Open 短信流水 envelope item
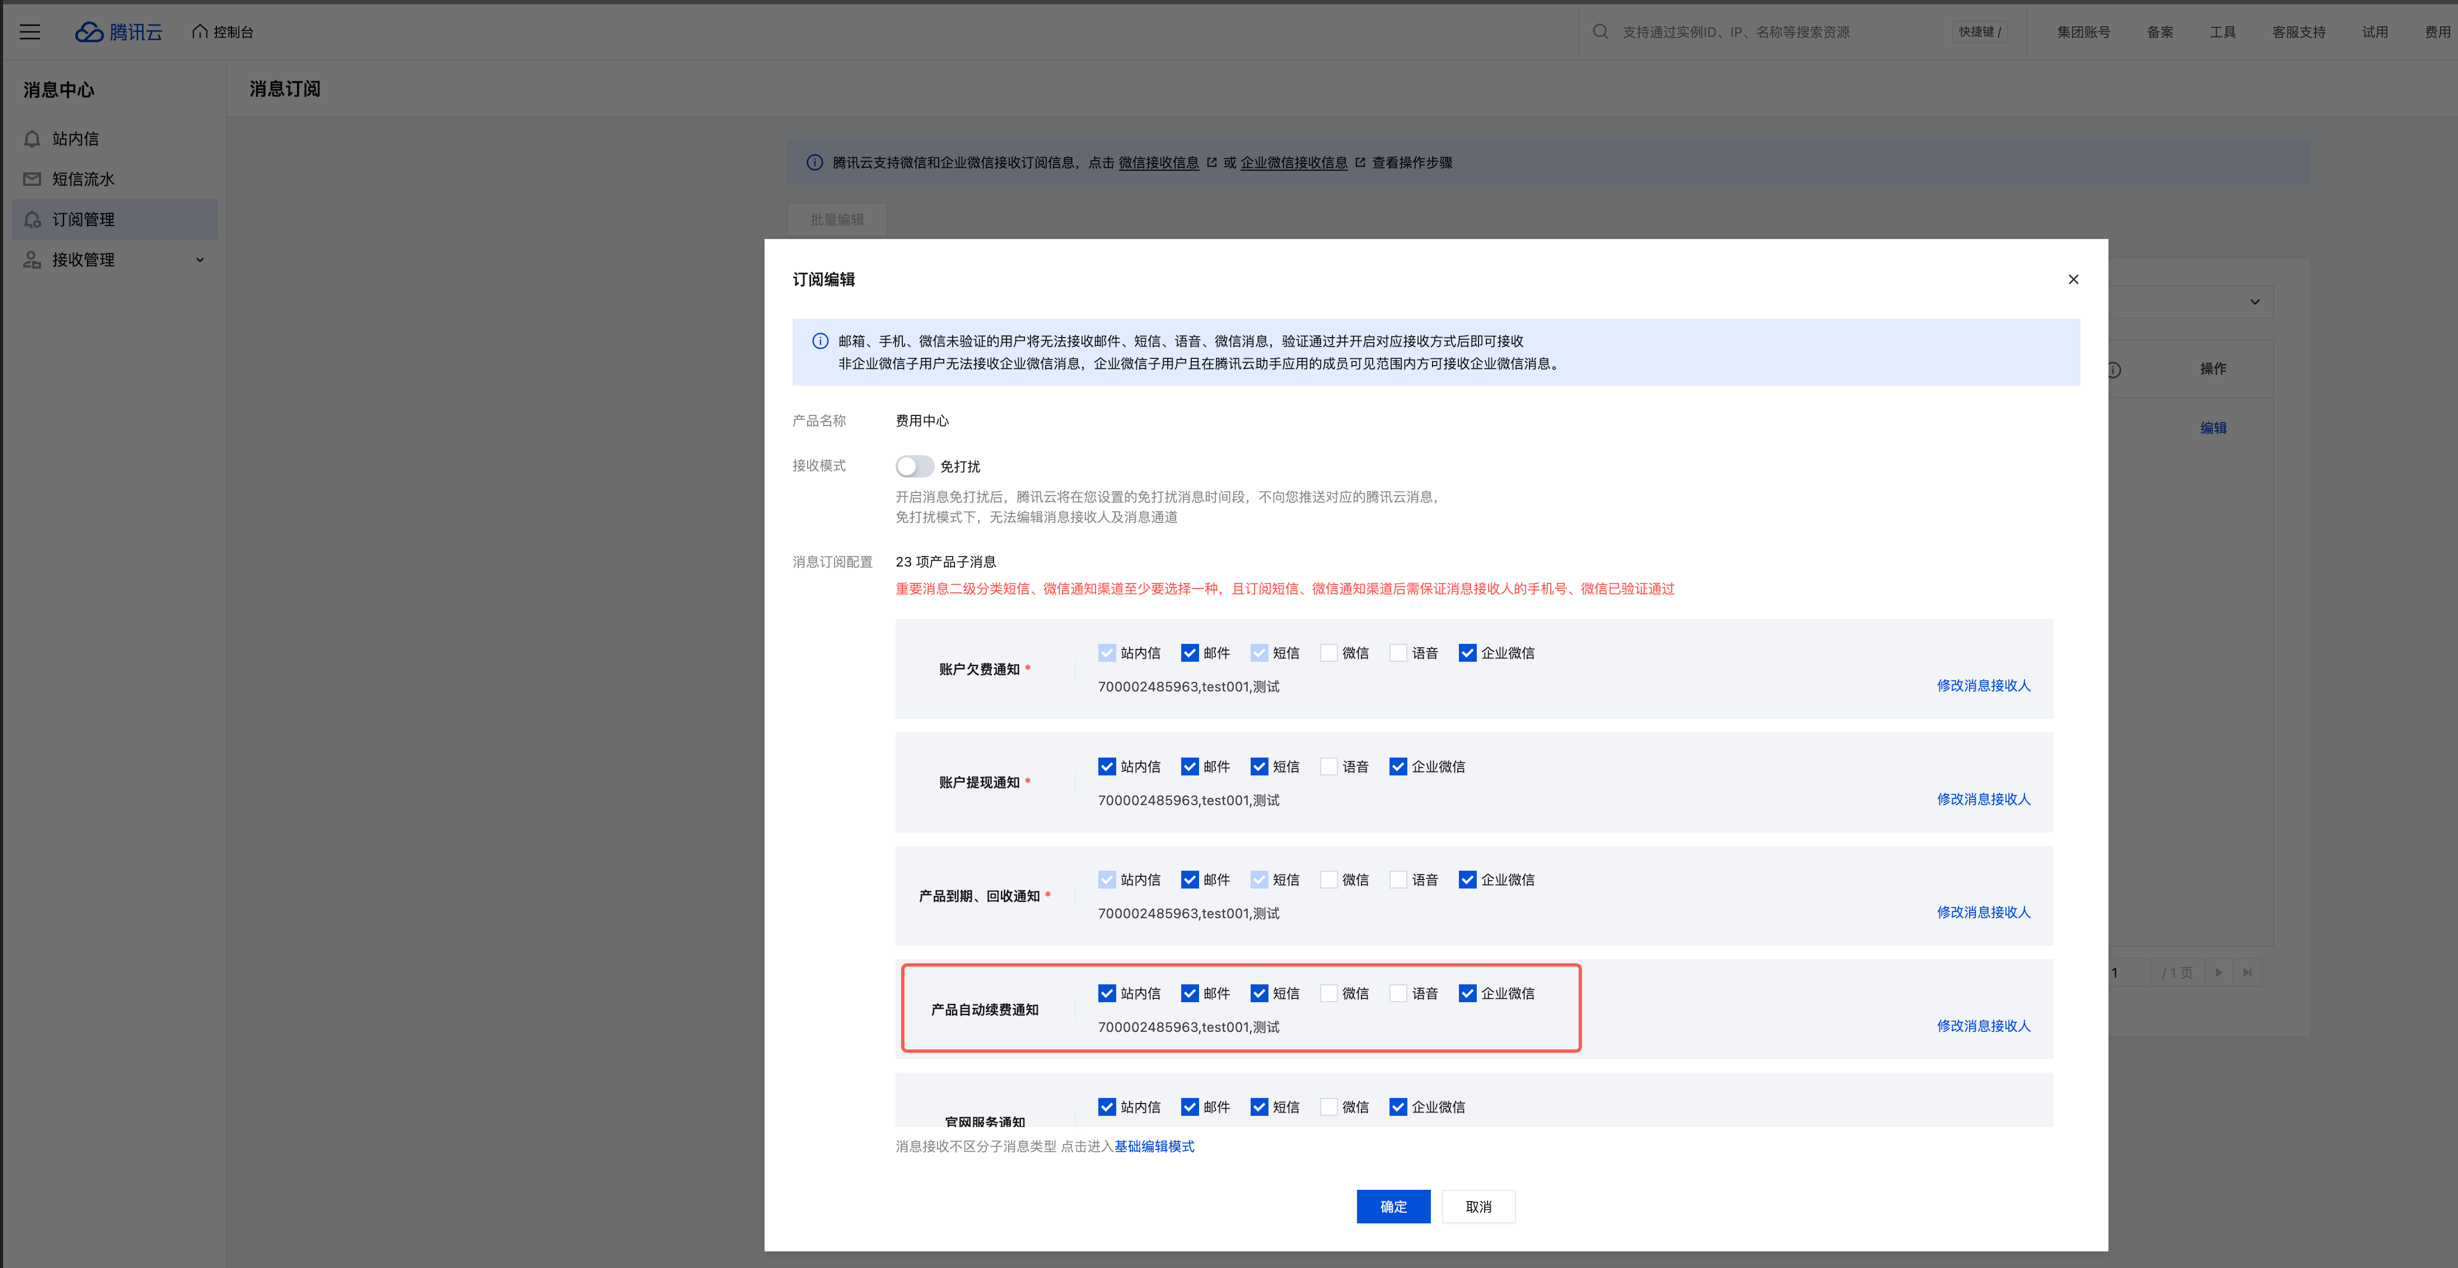The image size is (2458, 1268). [32, 179]
